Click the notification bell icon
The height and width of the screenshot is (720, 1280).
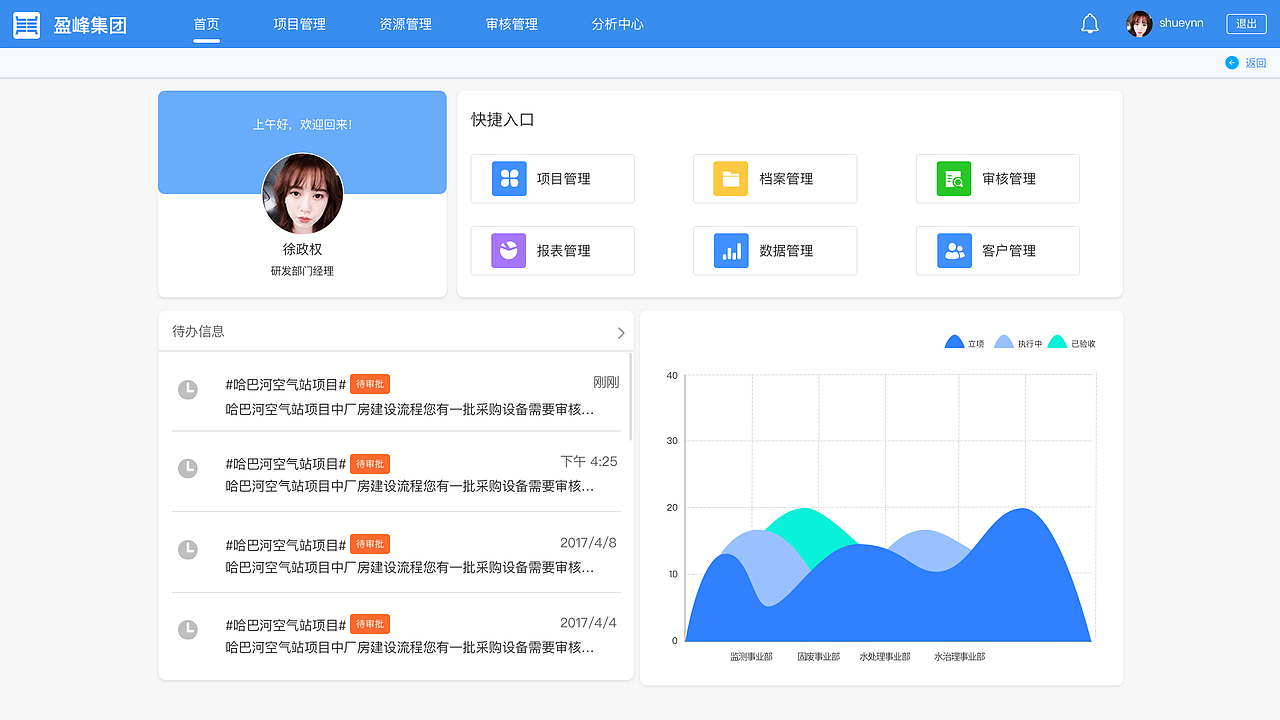pos(1091,22)
